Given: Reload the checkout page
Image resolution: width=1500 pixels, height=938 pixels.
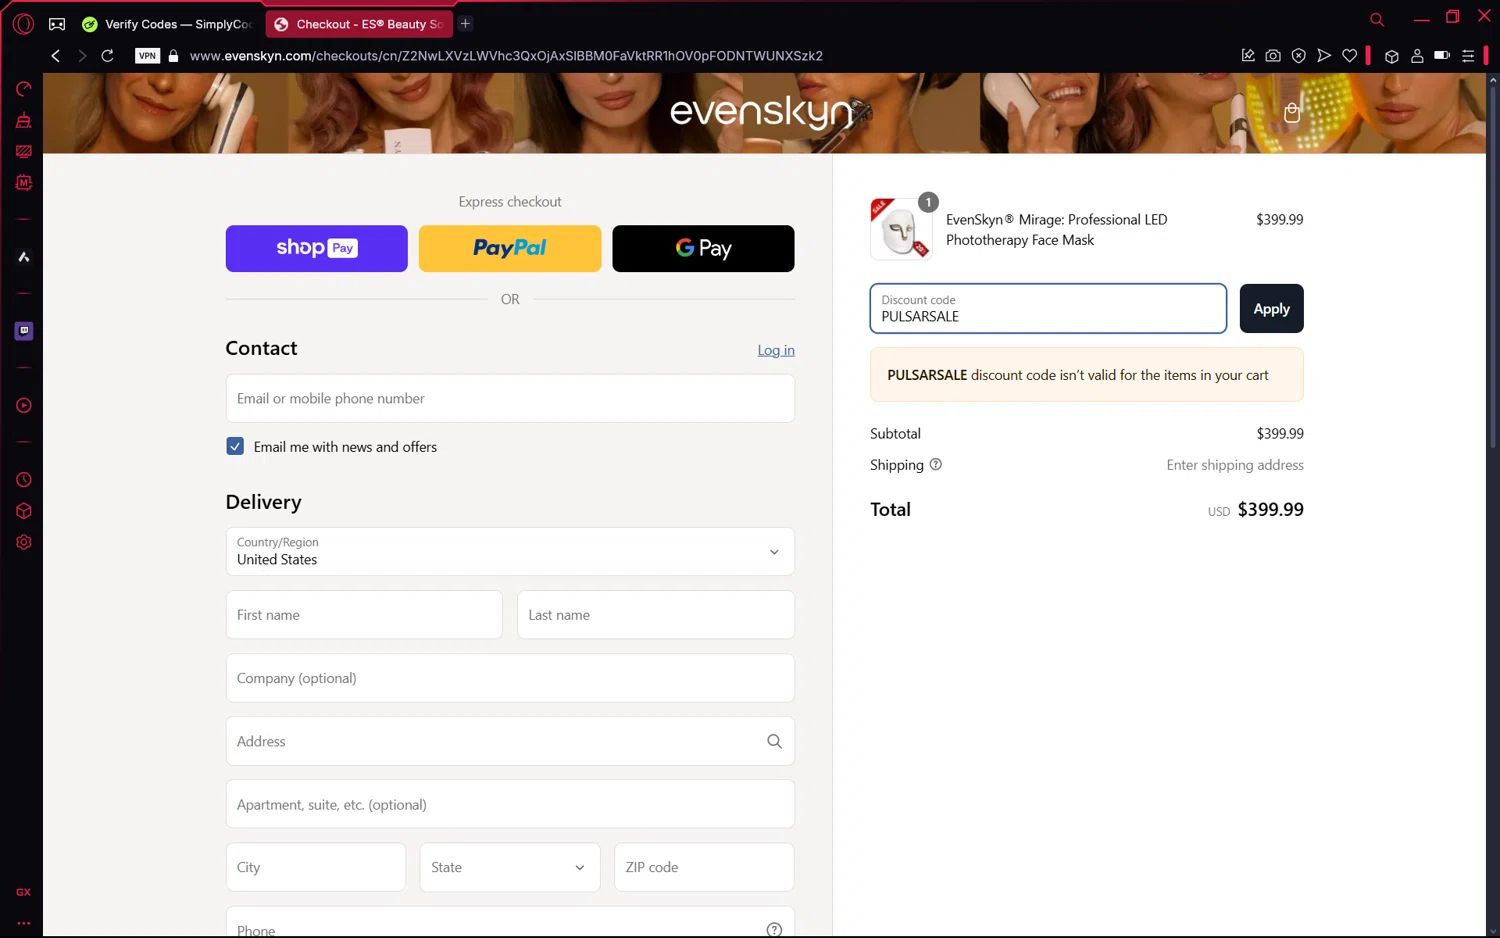Looking at the screenshot, I should [x=108, y=56].
